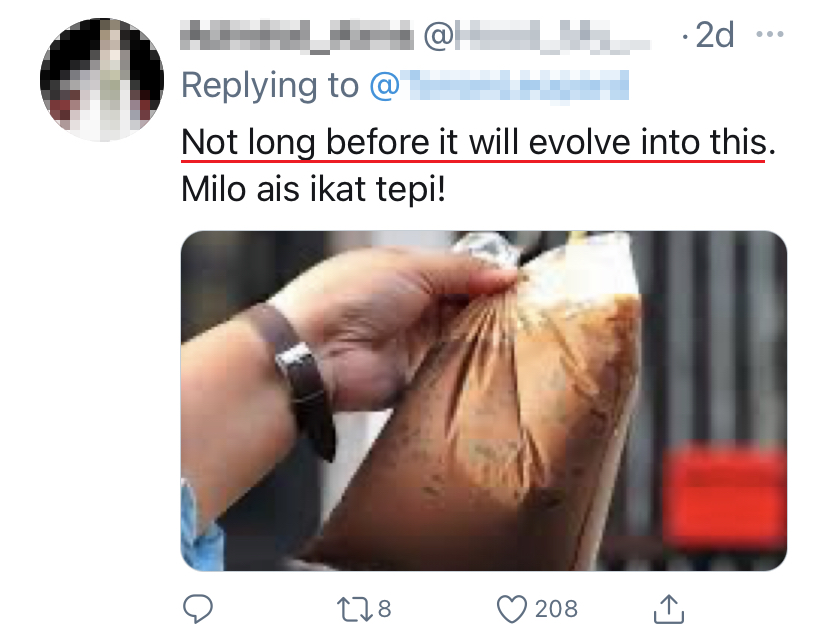This screenshot has width=828, height=633.
Task: Click the 'Replying to' label
Action: click(269, 86)
